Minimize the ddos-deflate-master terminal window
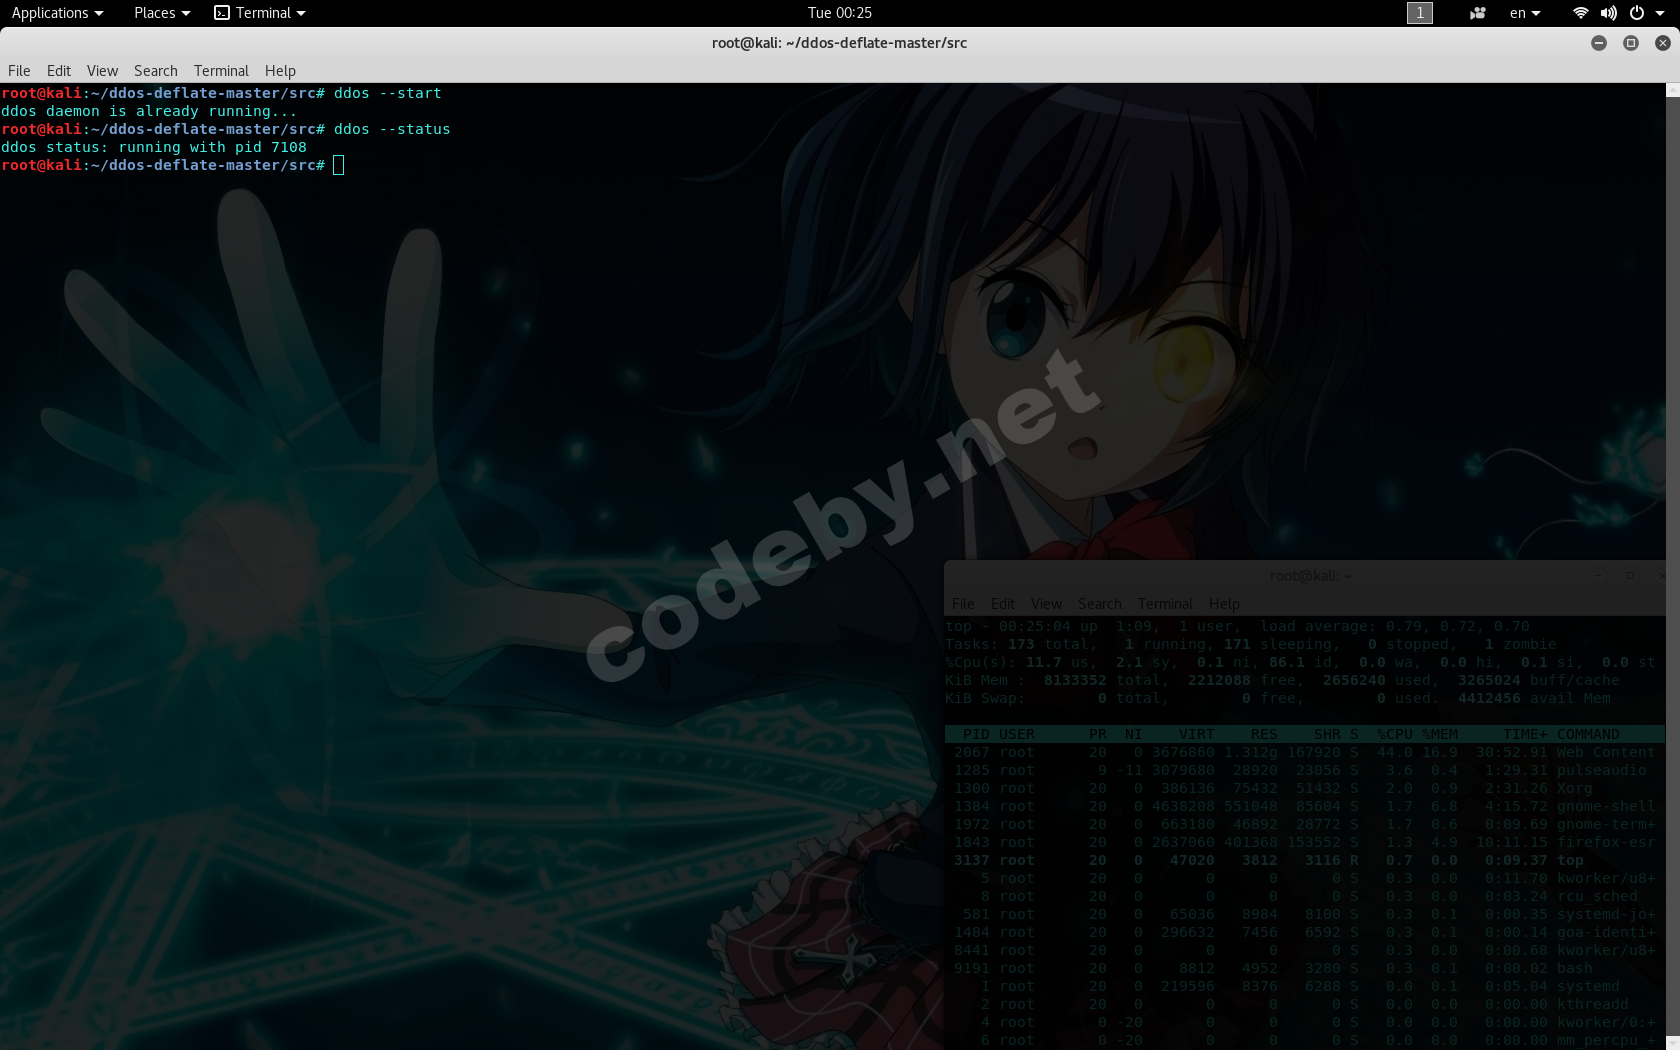Screen dimensions: 1680x1050 click(1599, 43)
